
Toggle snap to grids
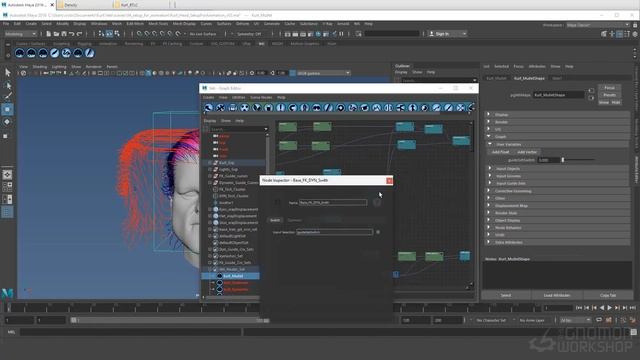[140, 34]
